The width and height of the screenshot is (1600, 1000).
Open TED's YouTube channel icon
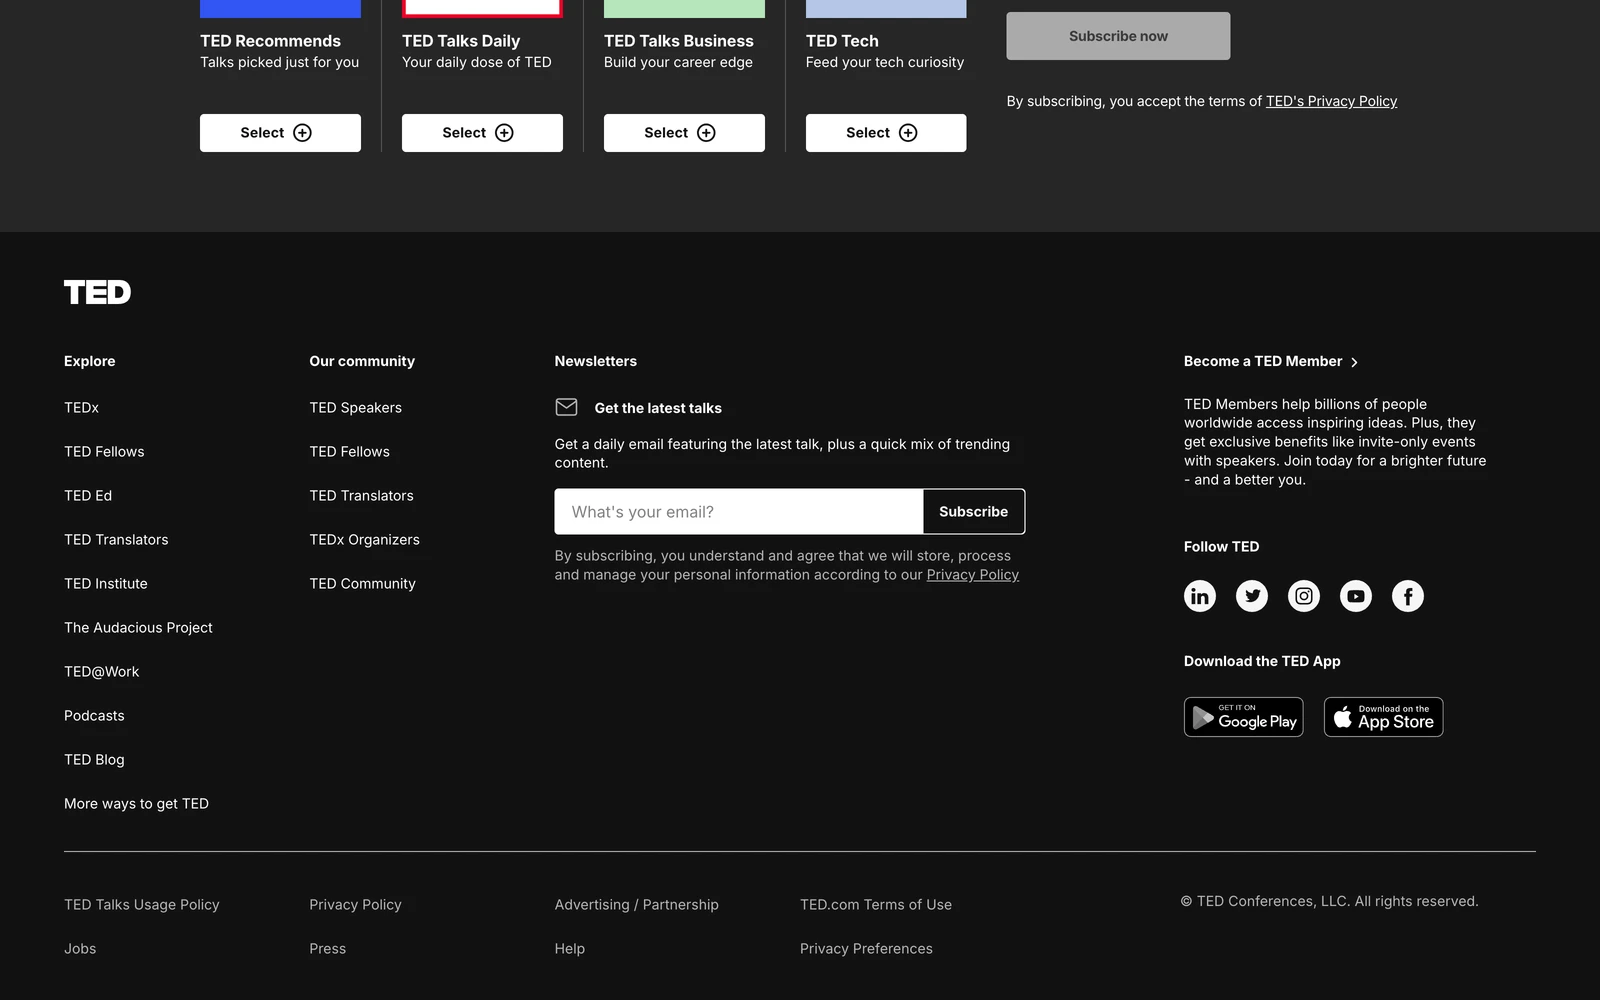coord(1356,596)
